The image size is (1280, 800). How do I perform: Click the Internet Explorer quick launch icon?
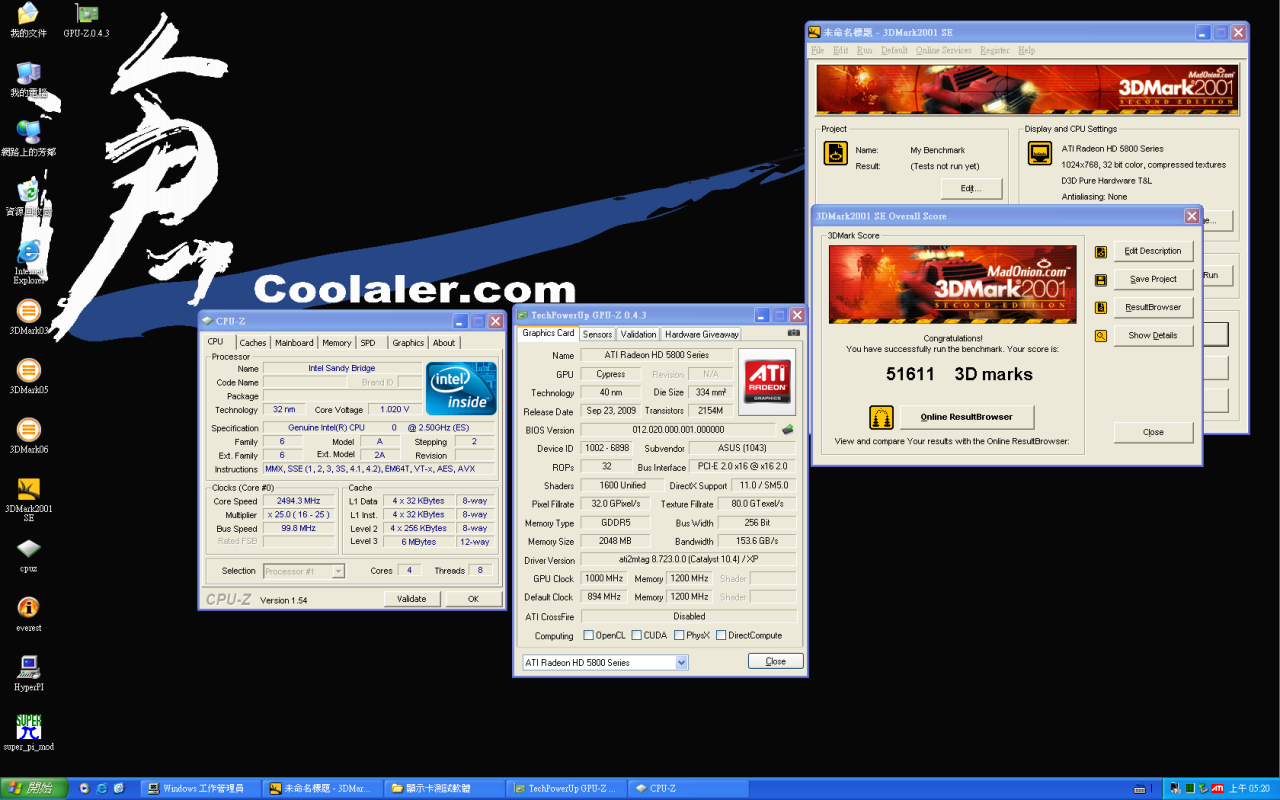pos(101,789)
